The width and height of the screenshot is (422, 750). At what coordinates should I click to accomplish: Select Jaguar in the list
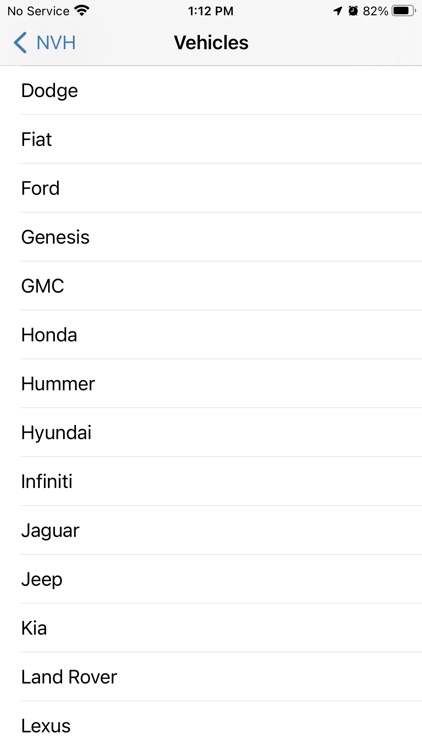pyautogui.click(x=211, y=530)
